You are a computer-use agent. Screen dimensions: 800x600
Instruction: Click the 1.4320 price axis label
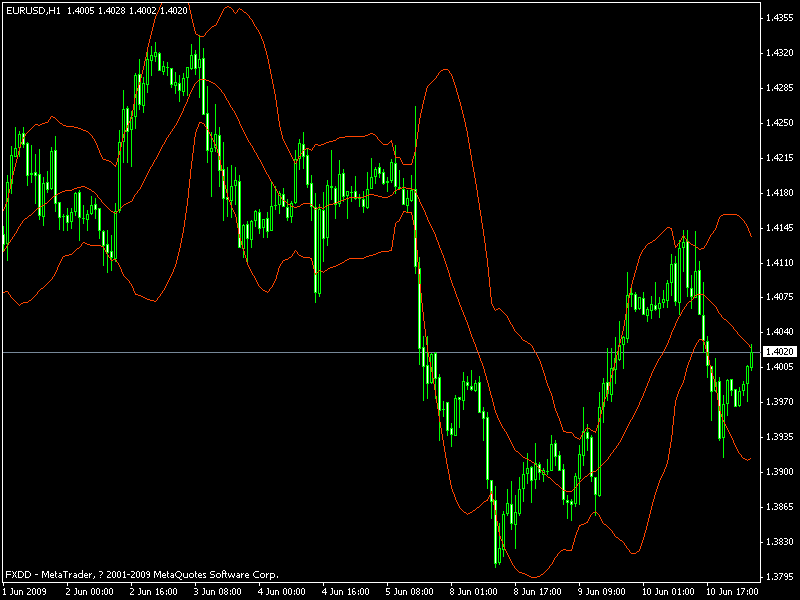780,53
